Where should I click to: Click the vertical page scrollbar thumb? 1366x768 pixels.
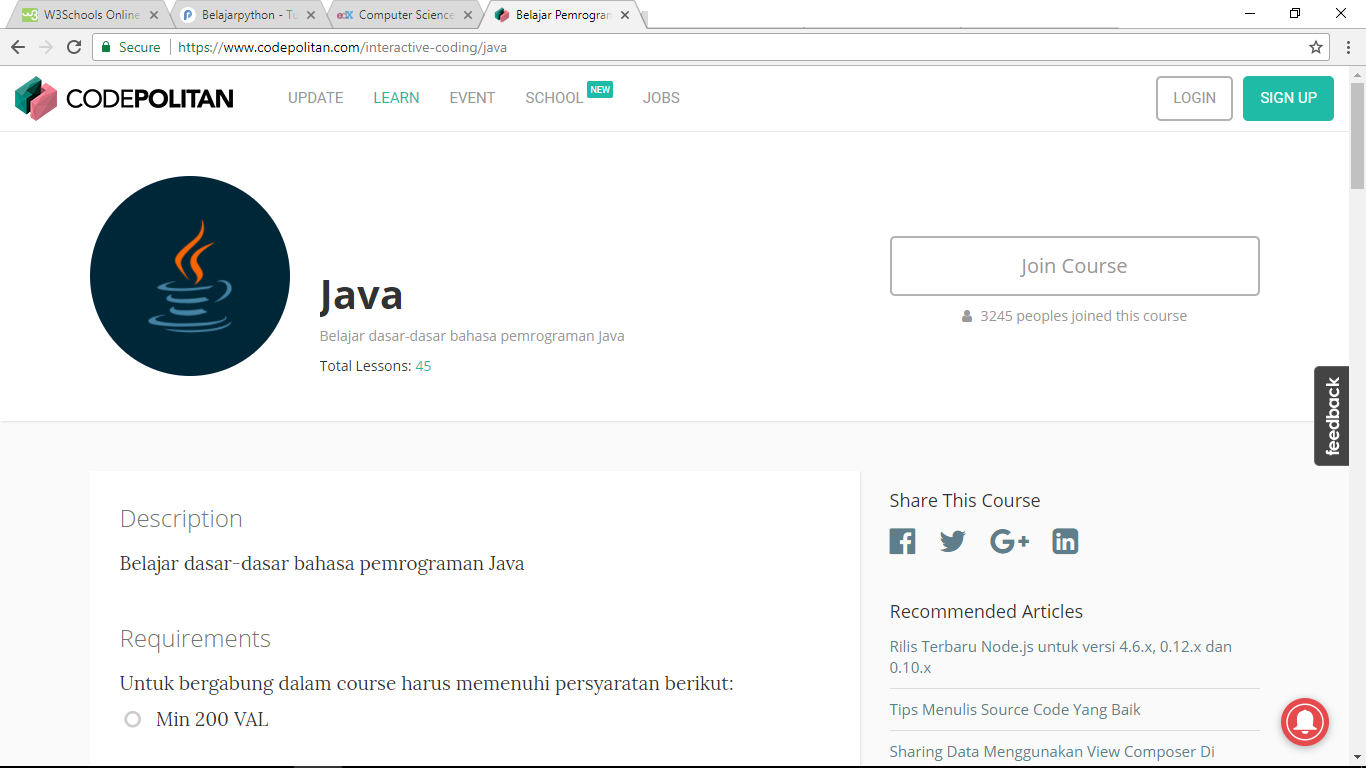tap(1357, 138)
